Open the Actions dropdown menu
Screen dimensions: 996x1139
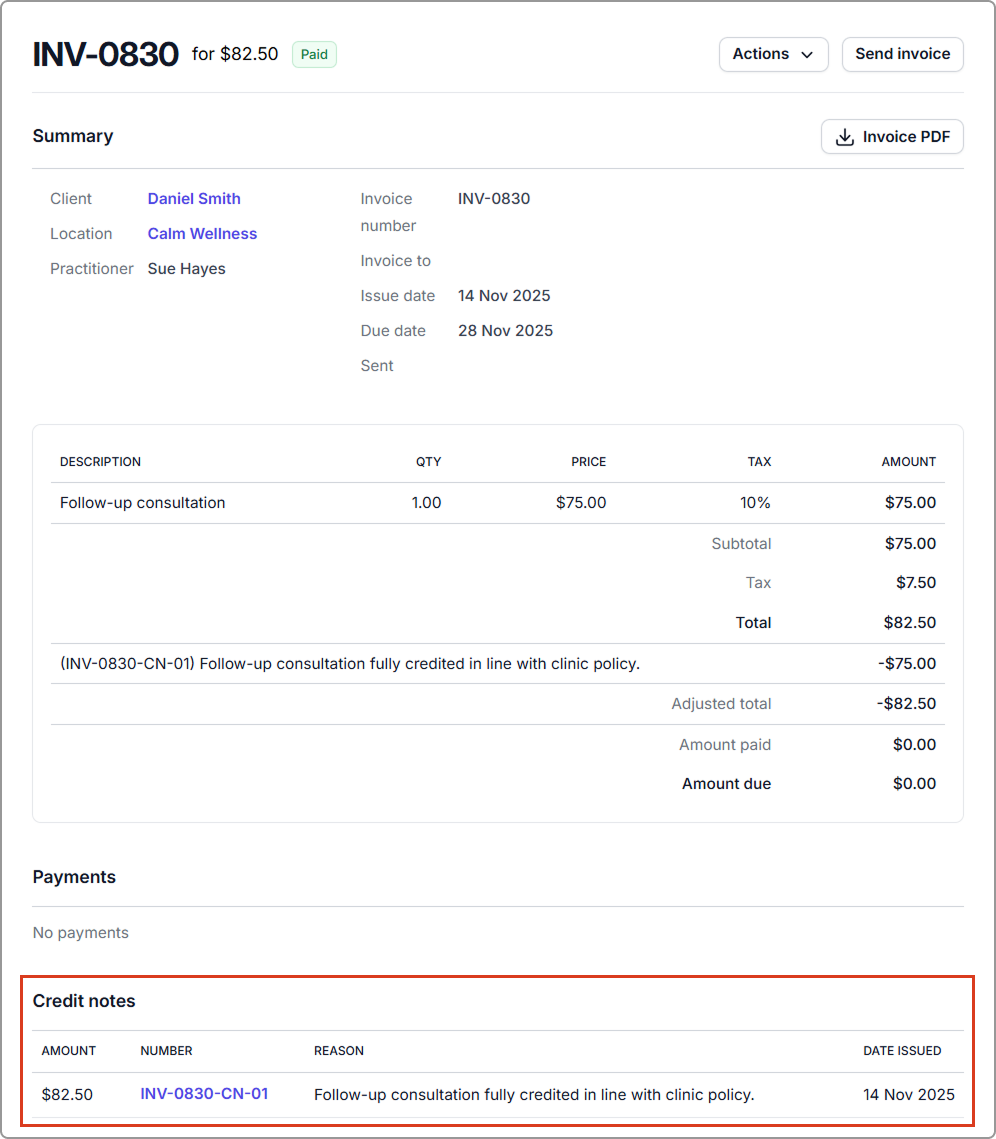coord(773,55)
